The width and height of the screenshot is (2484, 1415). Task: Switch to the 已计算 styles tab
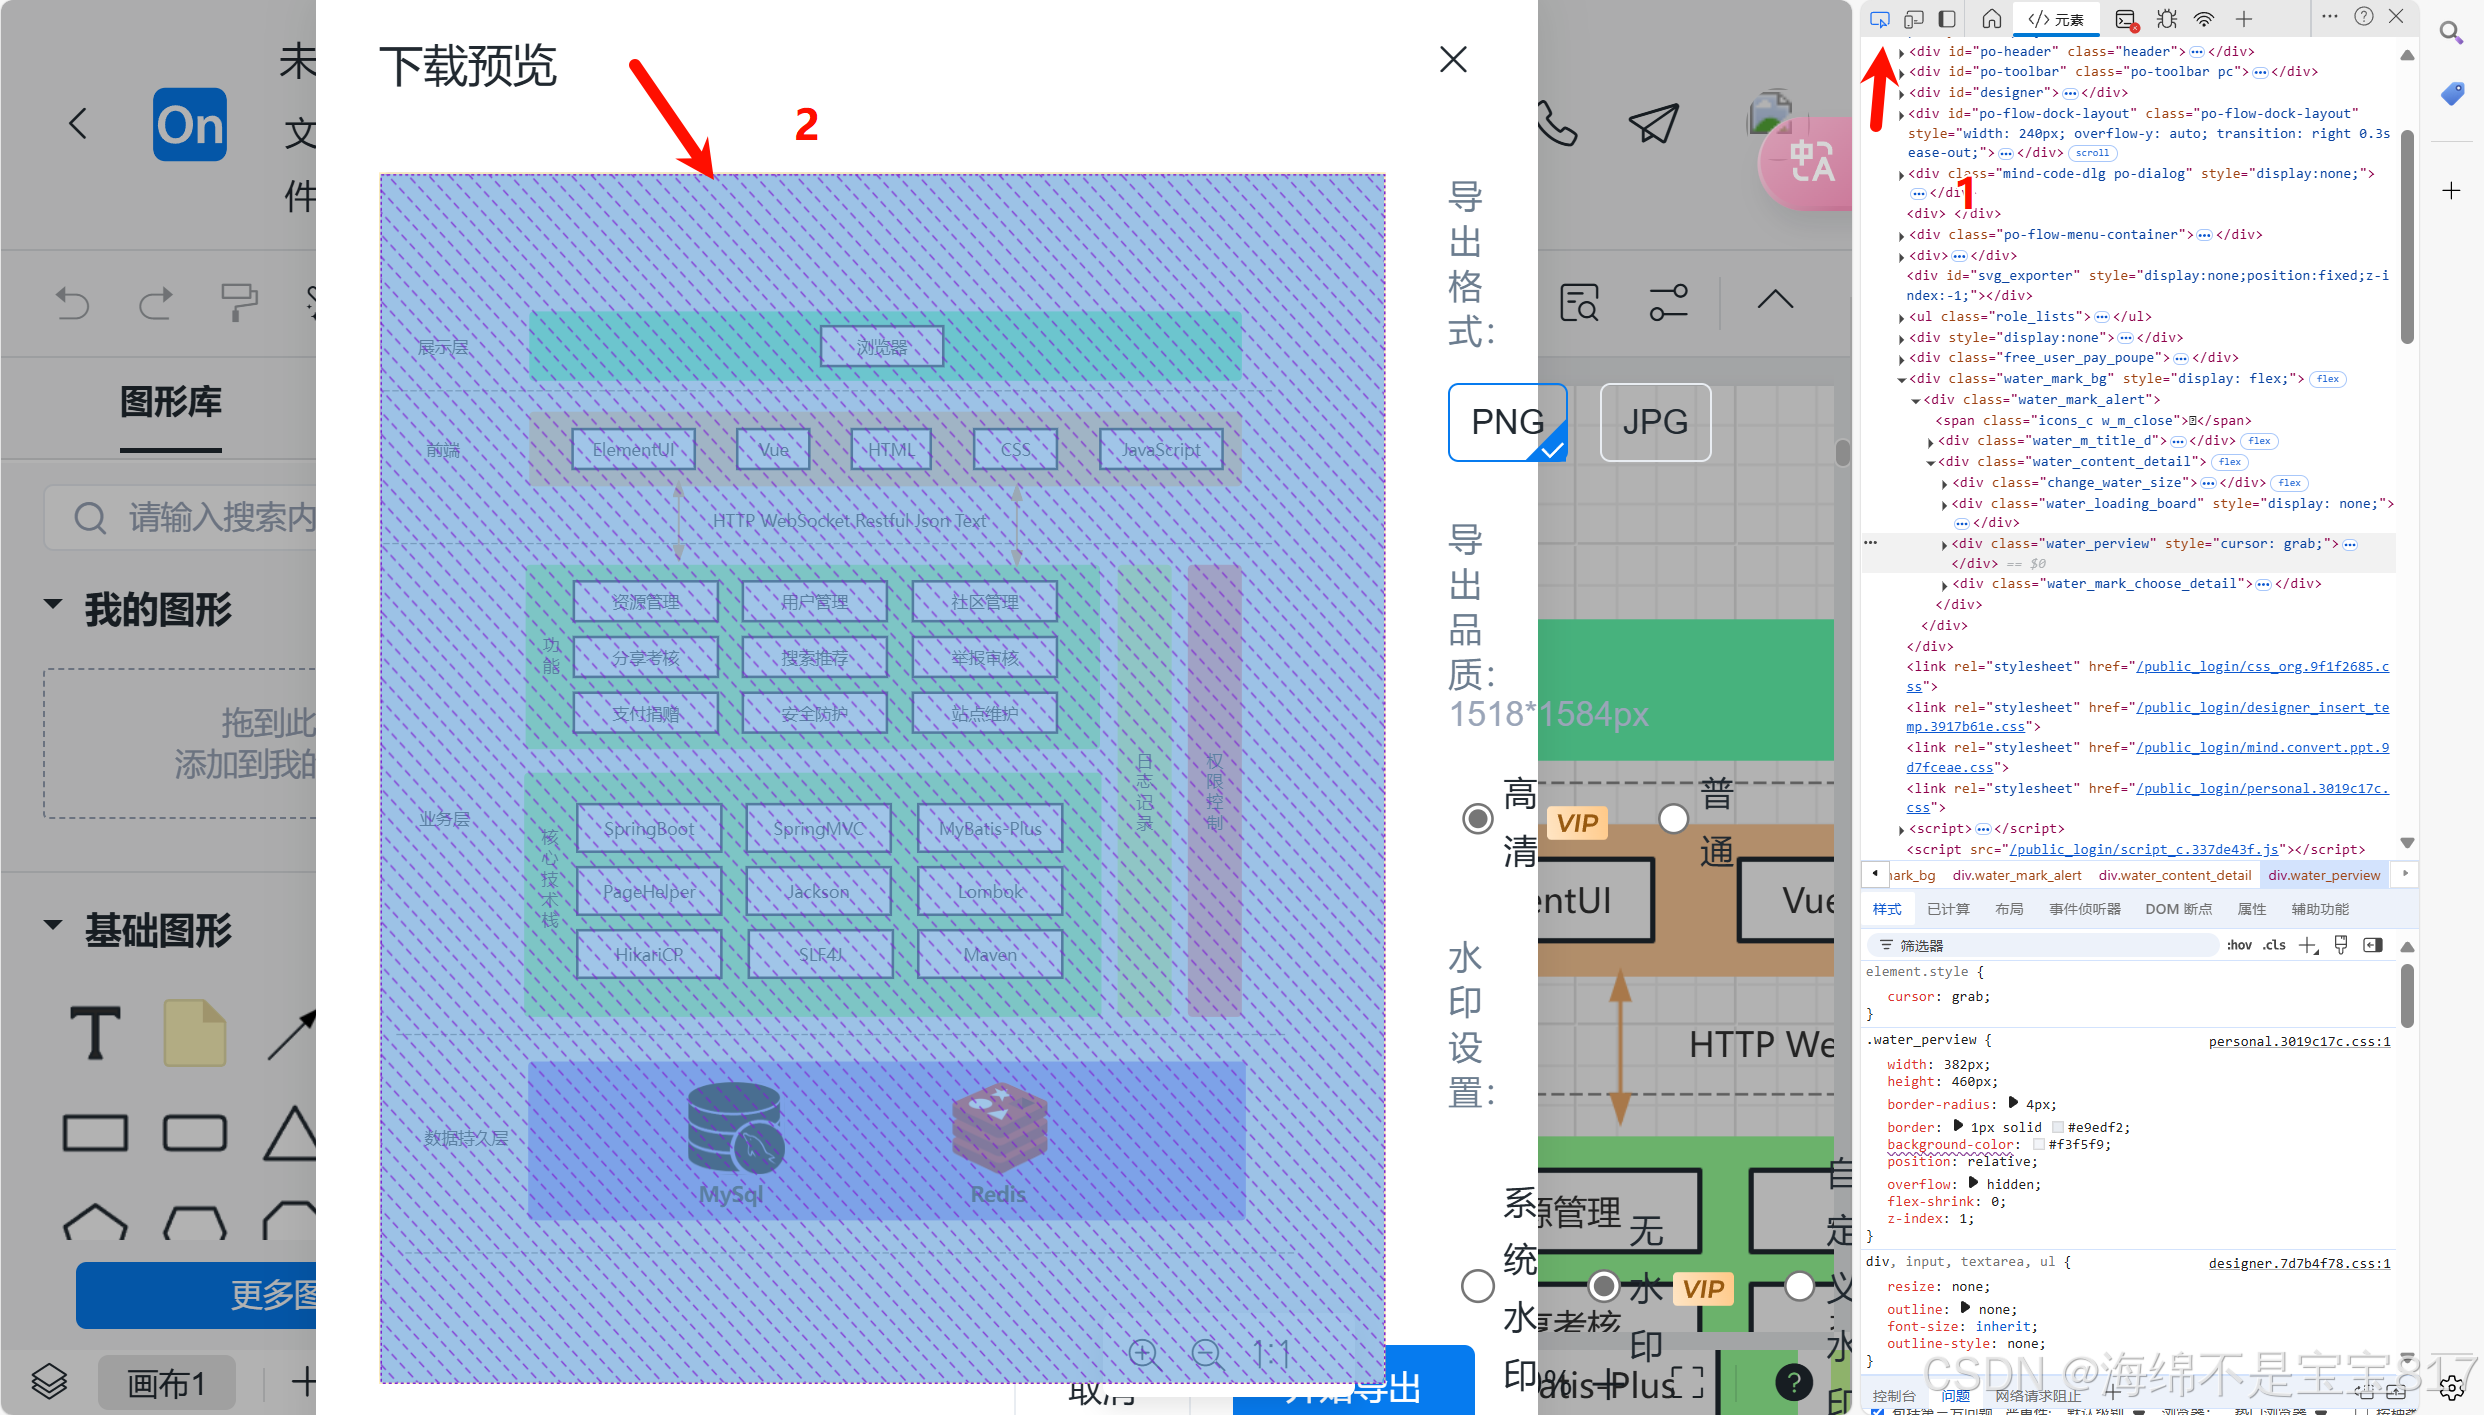tap(1948, 909)
